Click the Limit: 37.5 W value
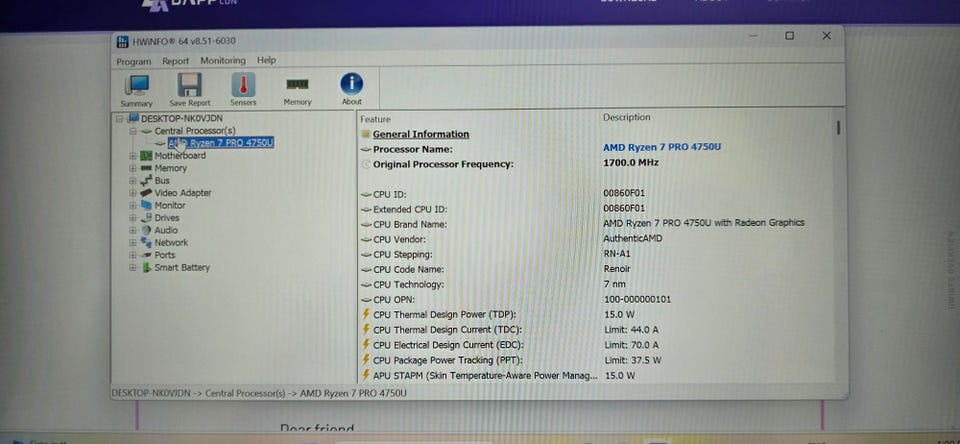Viewport: 960px width, 444px height. coord(632,360)
